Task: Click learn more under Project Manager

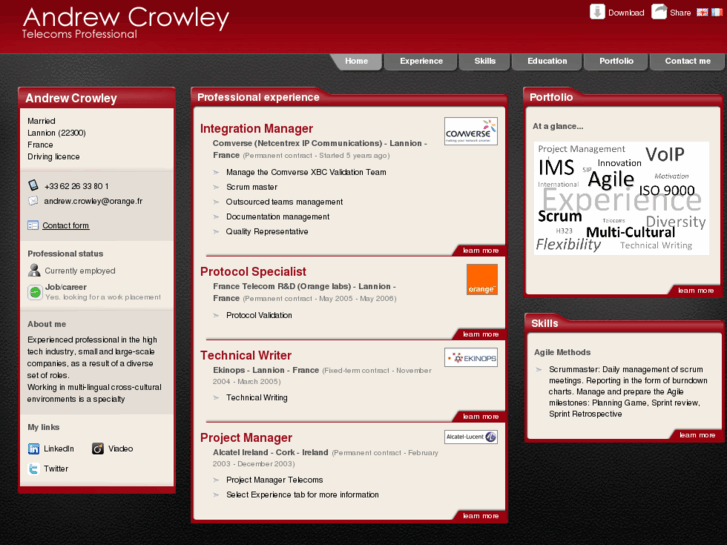Action: (480, 516)
